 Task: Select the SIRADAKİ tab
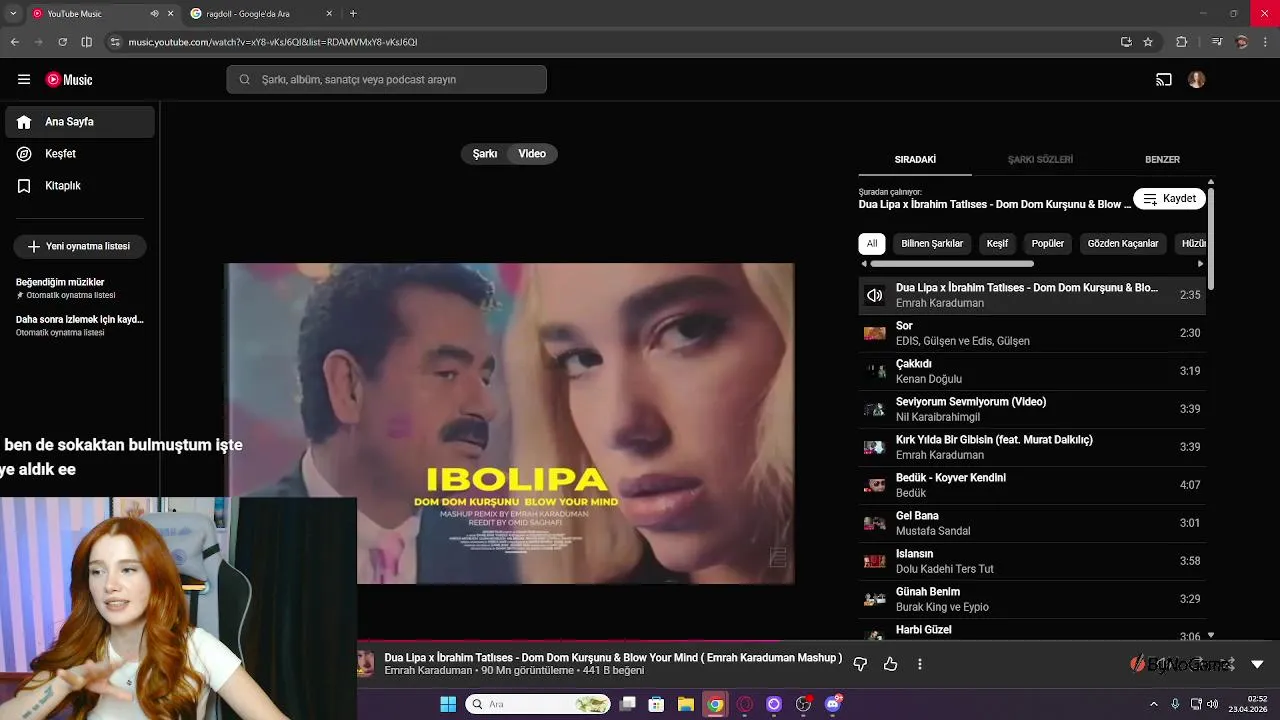click(x=915, y=160)
